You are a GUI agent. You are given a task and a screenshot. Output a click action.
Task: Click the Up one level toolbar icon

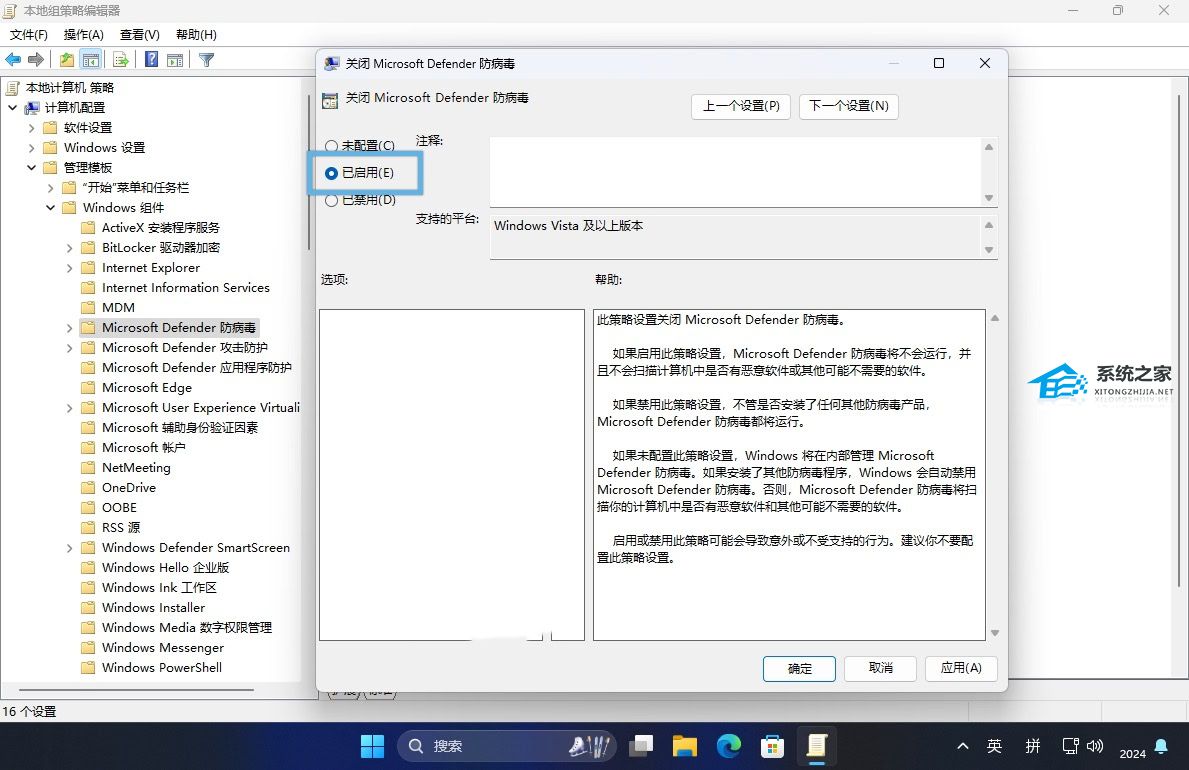pos(67,59)
